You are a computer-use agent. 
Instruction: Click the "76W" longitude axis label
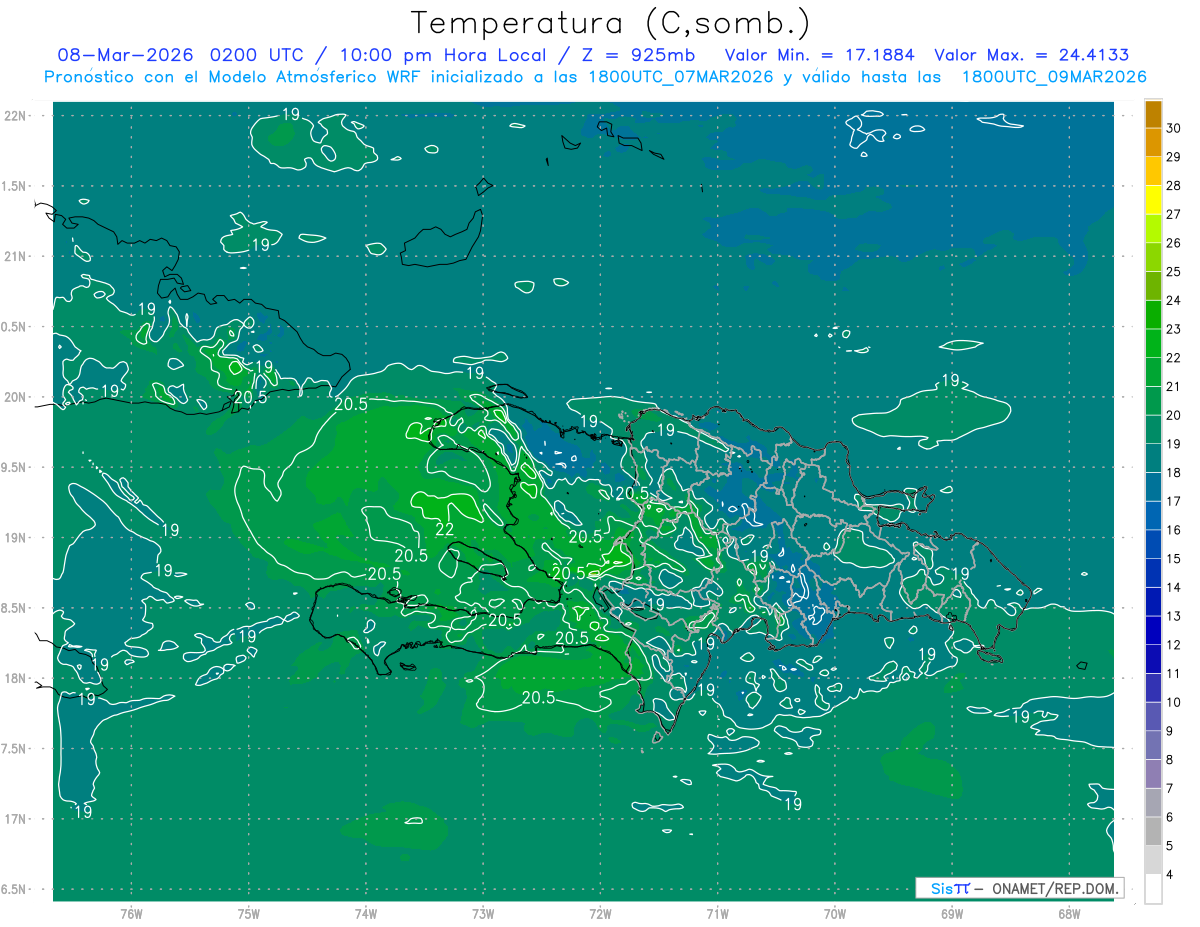(x=131, y=913)
